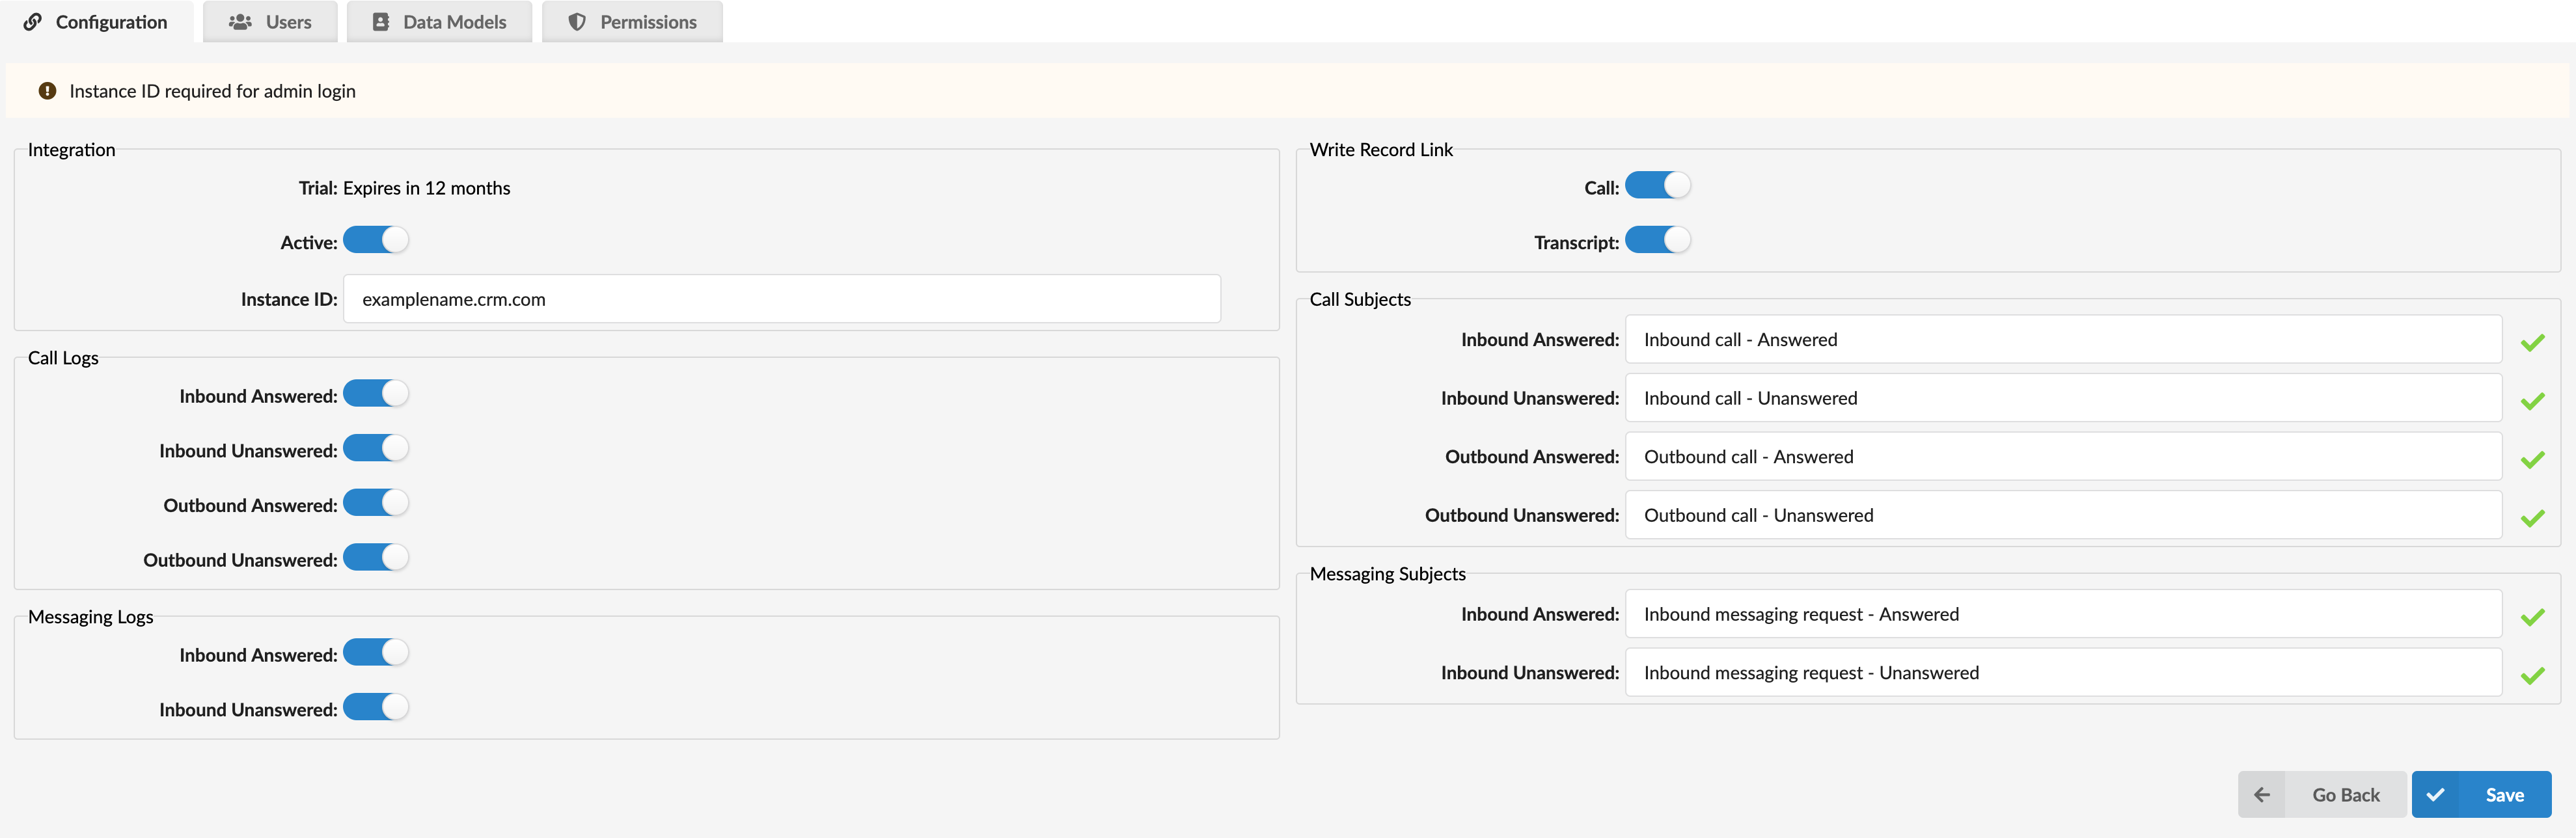Click the green checkmark beside the Inbound call - Answered subject
Image resolution: width=2576 pixels, height=838 pixels.
pyautogui.click(x=2532, y=343)
